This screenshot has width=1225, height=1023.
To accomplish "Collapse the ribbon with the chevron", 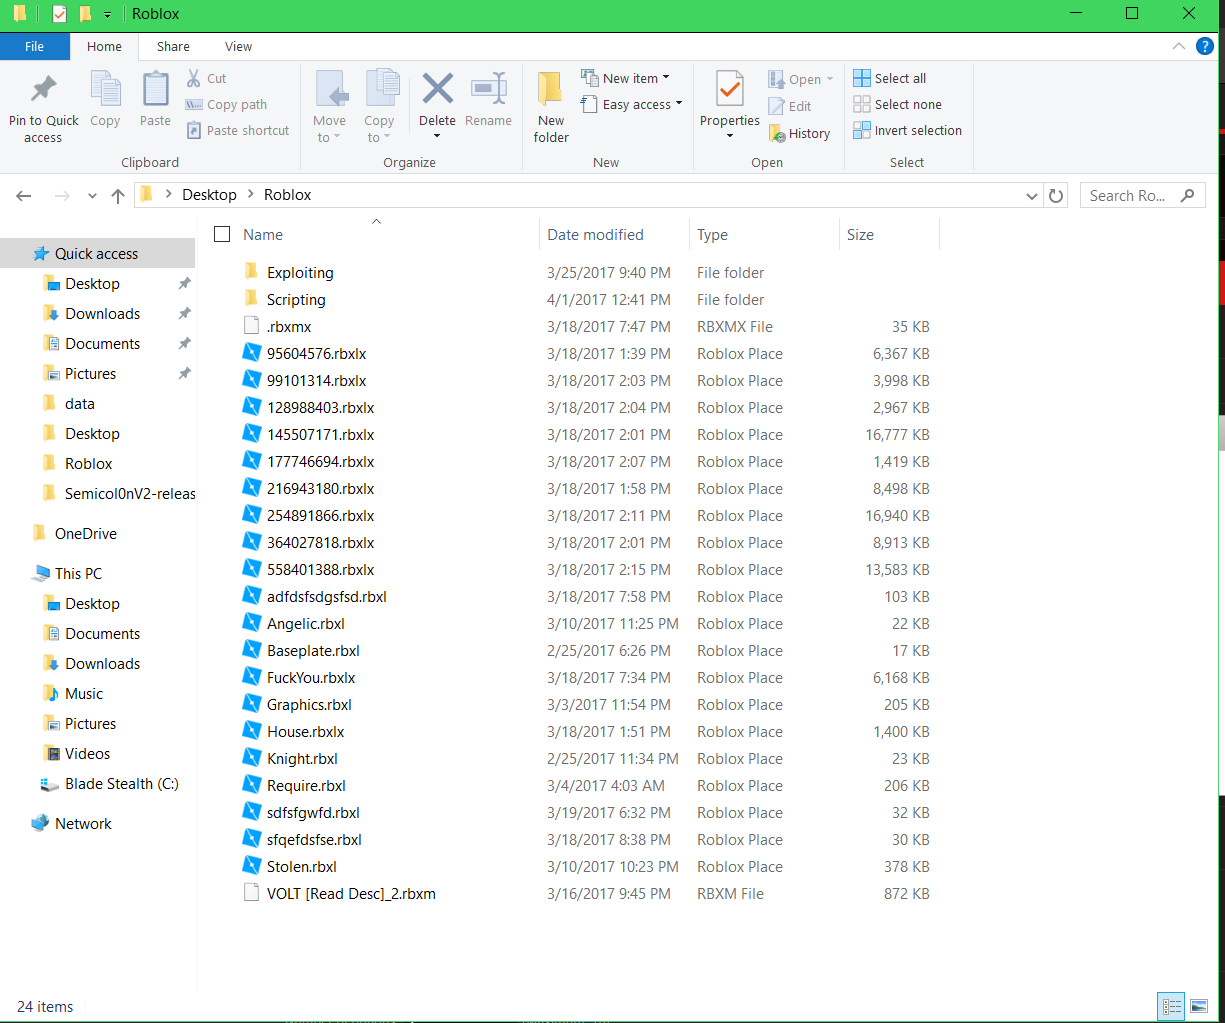I will (1179, 46).
